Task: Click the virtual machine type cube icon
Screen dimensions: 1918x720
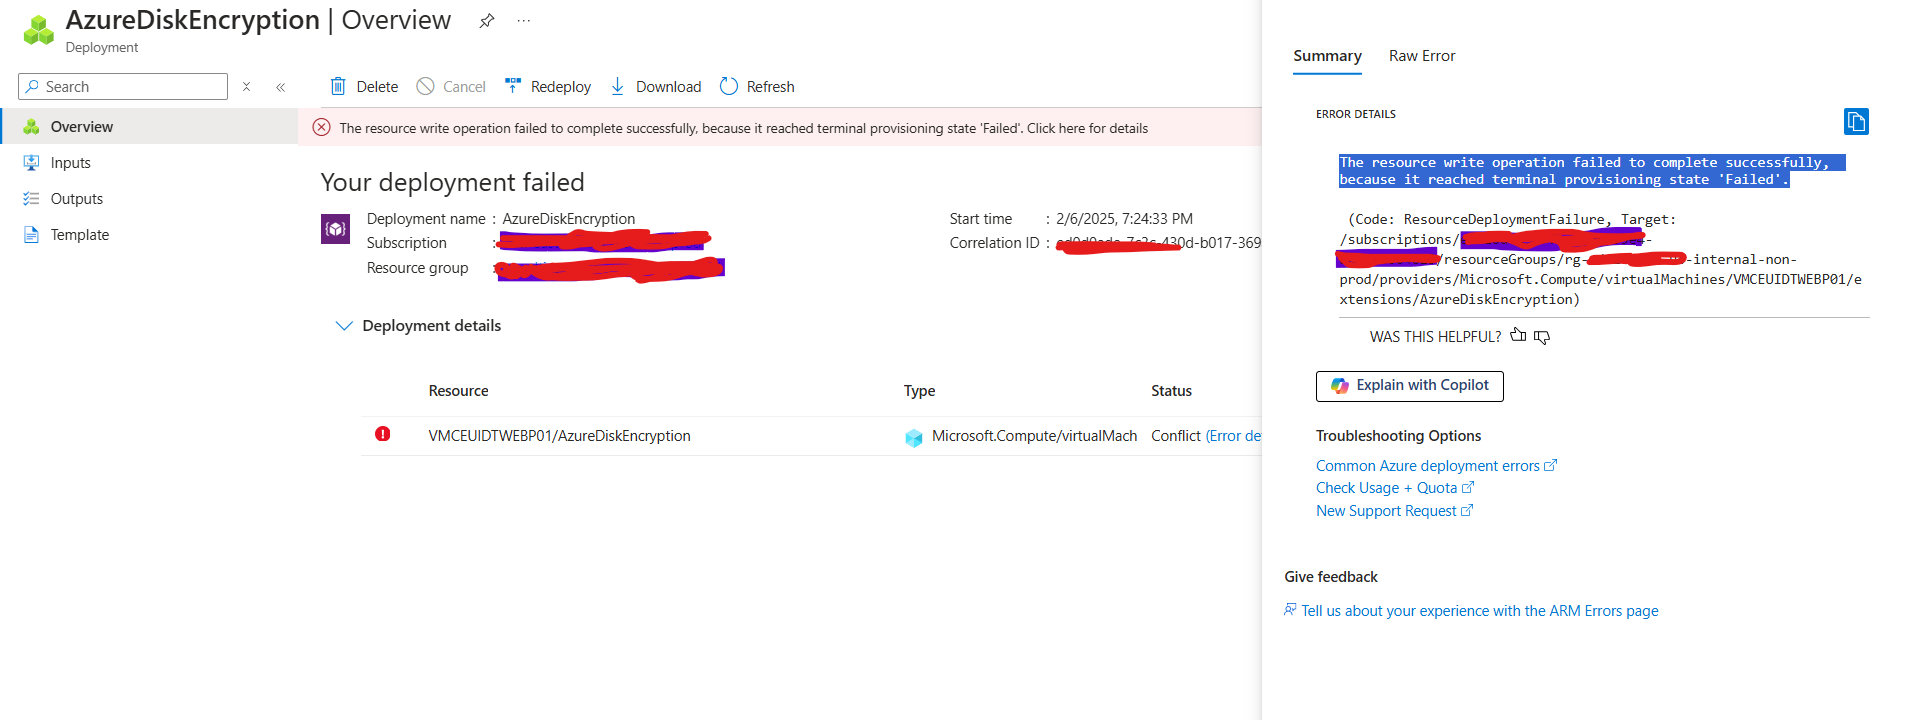Action: [x=914, y=437]
